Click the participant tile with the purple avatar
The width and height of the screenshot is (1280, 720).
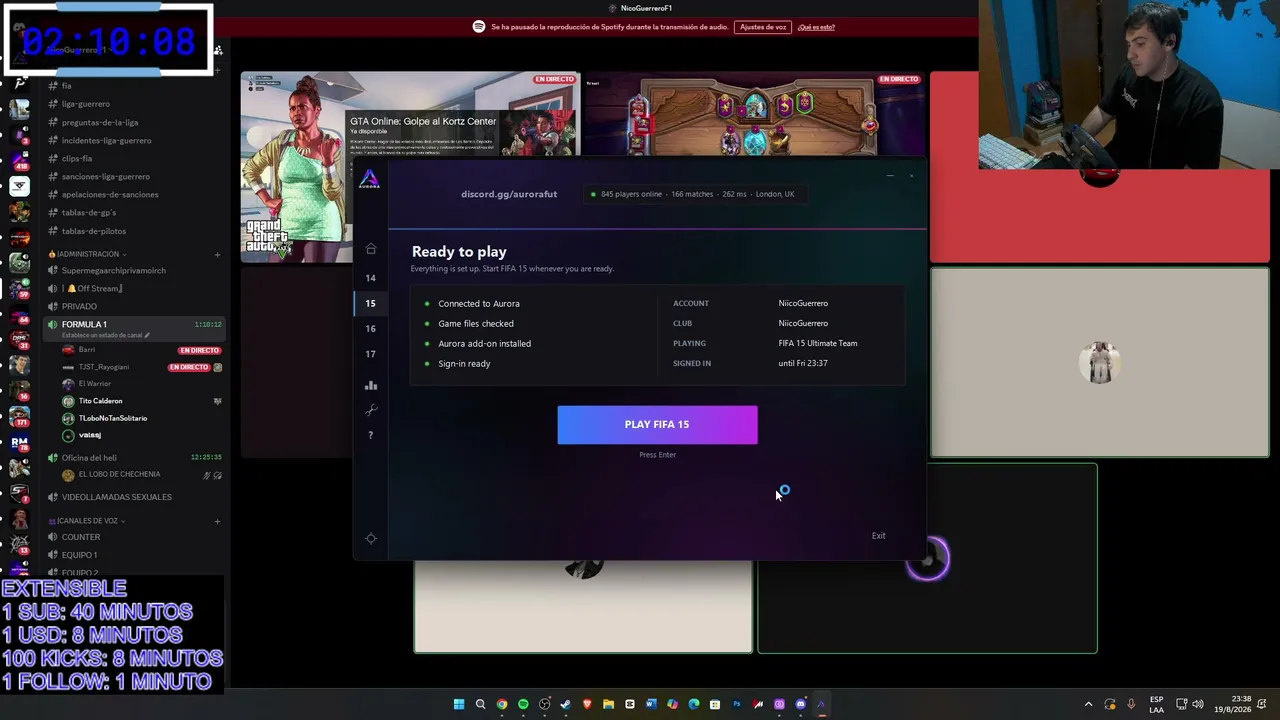tap(927, 558)
